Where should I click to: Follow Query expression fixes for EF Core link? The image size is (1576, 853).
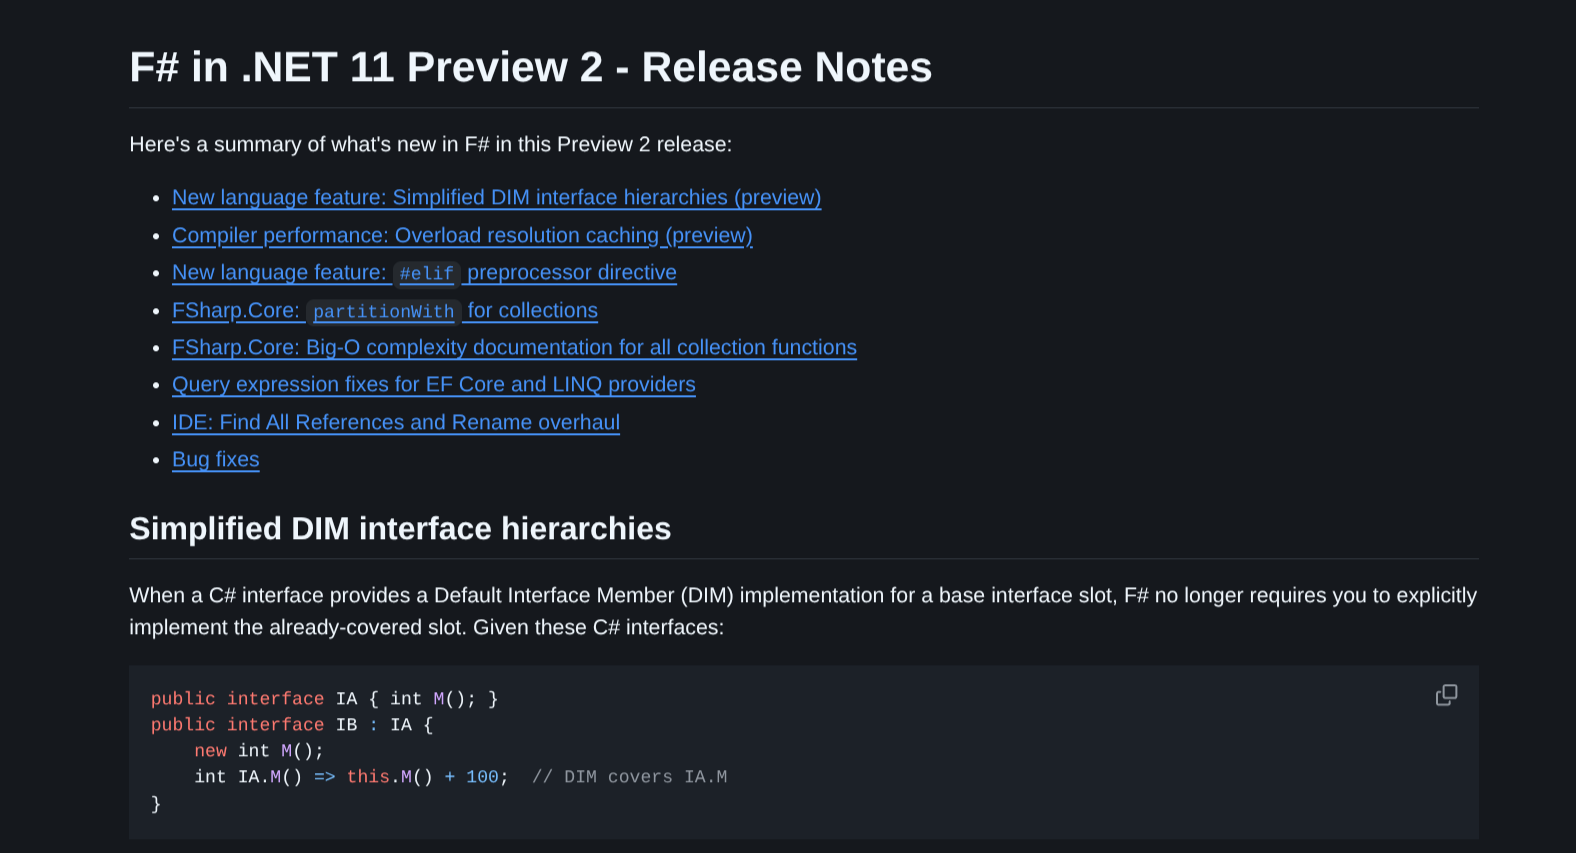pyautogui.click(x=433, y=385)
